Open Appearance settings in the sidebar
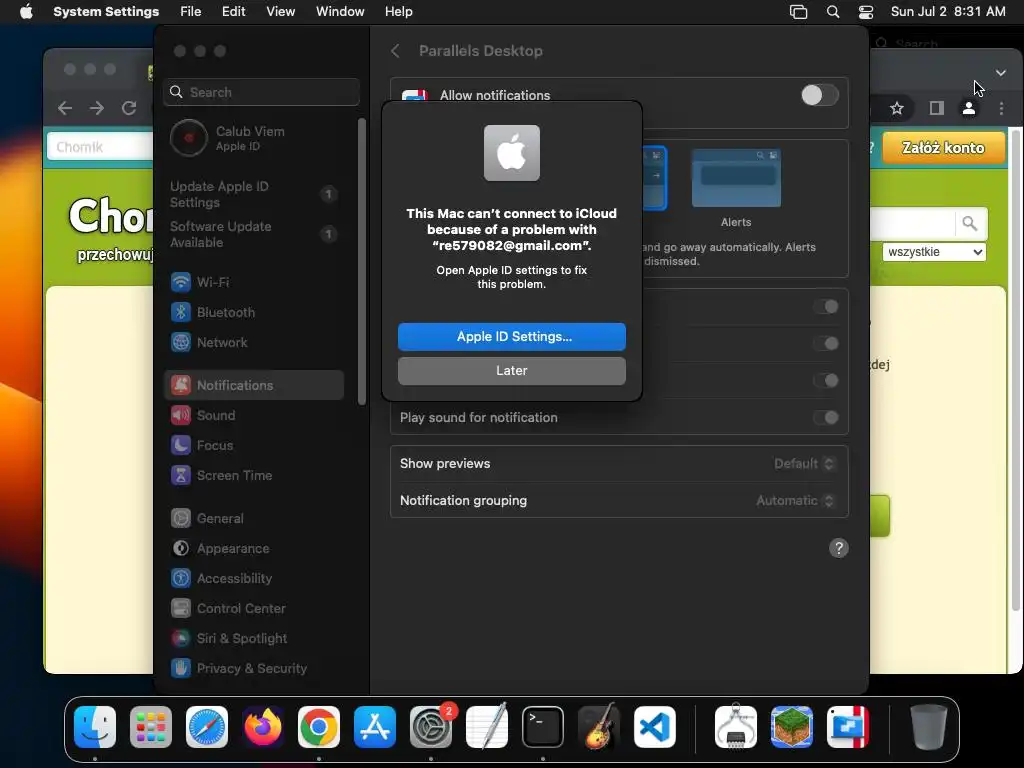This screenshot has width=1024, height=768. coord(253,549)
